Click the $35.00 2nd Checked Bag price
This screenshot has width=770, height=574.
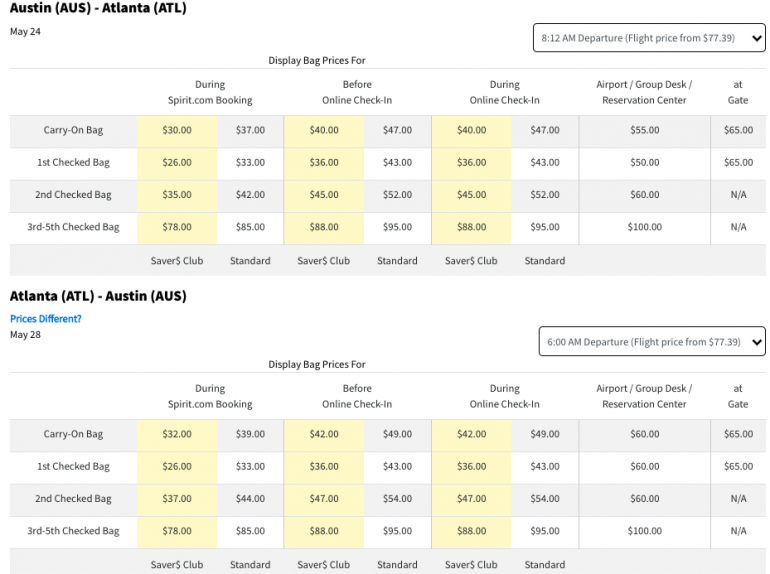(177, 195)
